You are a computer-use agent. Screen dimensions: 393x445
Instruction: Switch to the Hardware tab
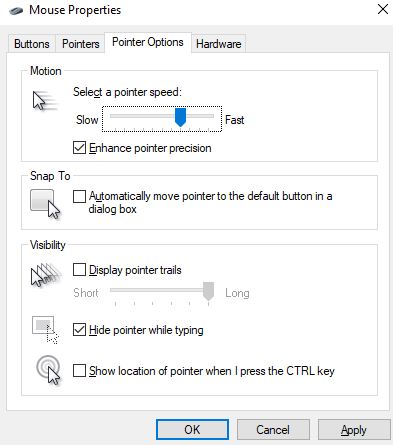(x=219, y=44)
